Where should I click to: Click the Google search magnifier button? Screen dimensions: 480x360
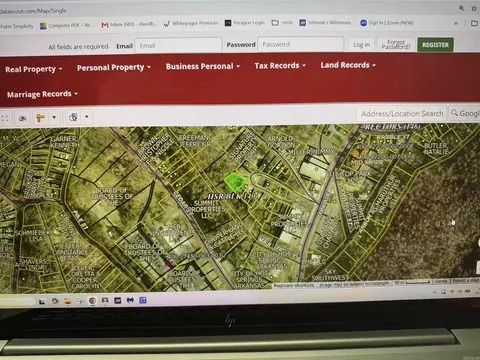465,113
